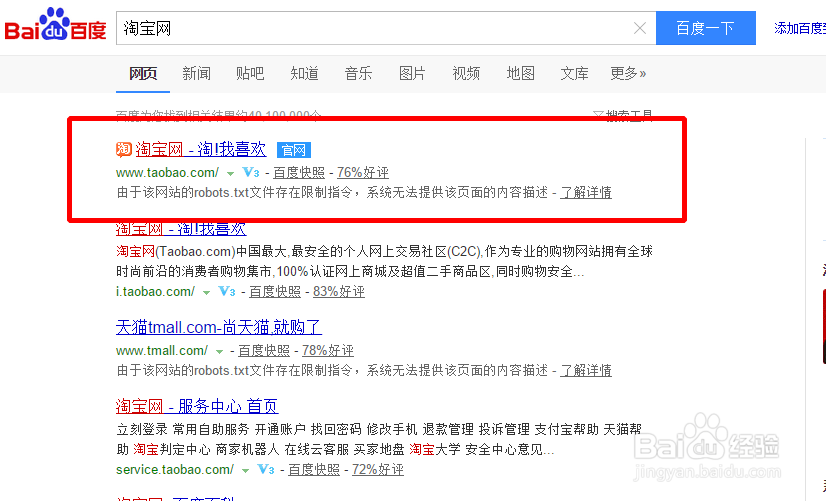Viewport: 826px width, 501px height.
Task: Click the Taobao favicon next to the first result
Action: coord(124,150)
